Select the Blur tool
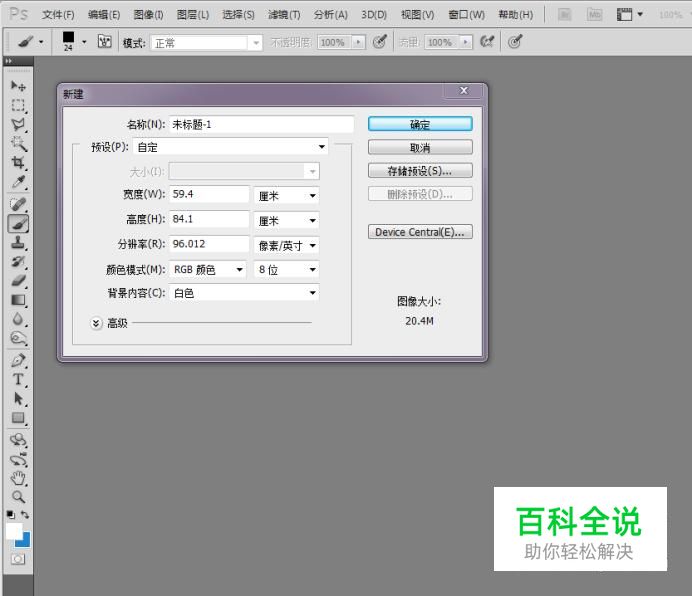The height and width of the screenshot is (596, 692). [18, 319]
